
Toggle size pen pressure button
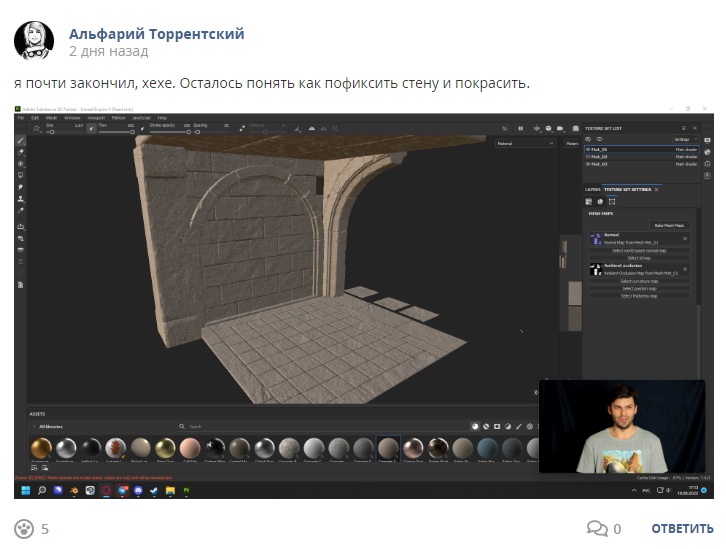point(92,128)
